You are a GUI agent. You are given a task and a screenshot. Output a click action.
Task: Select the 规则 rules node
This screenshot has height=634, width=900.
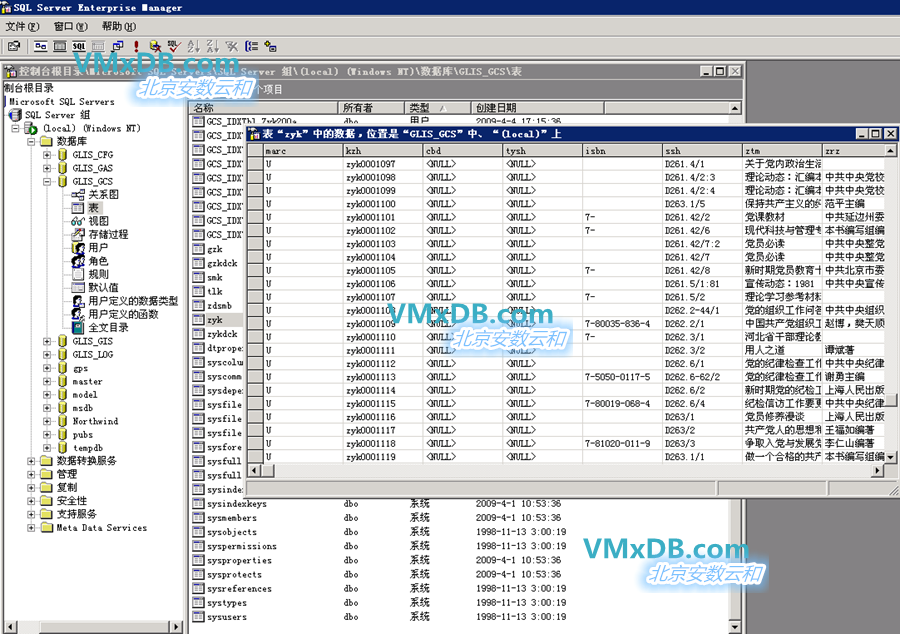[x=98, y=274]
